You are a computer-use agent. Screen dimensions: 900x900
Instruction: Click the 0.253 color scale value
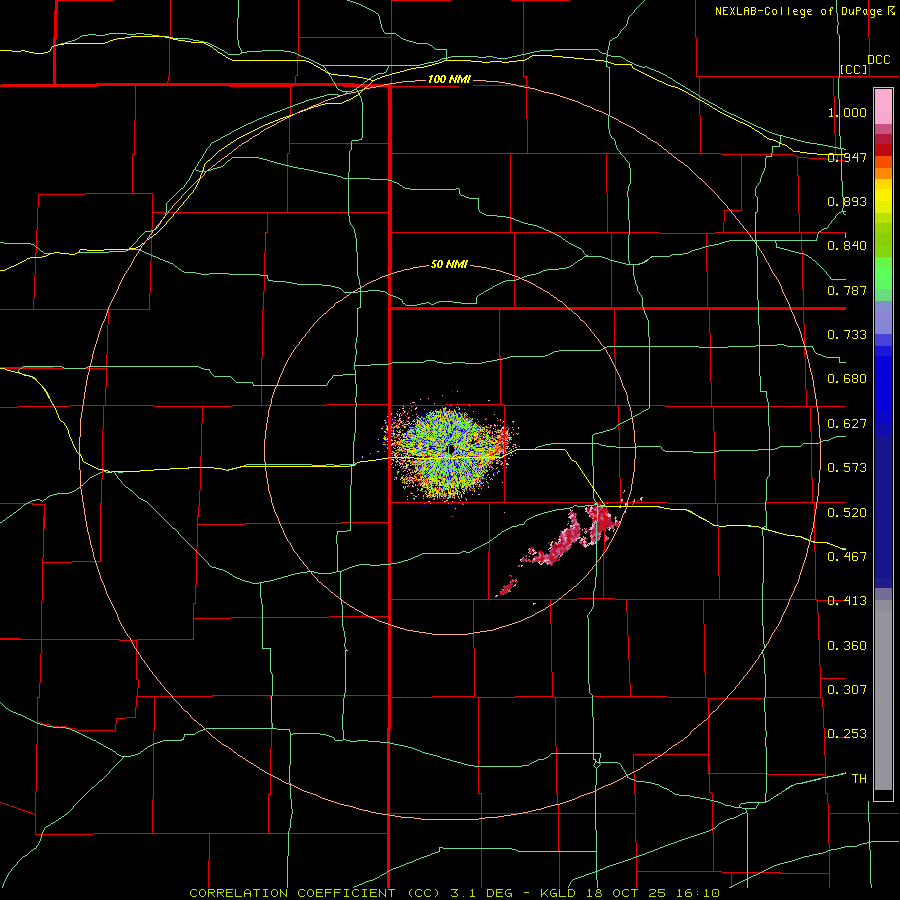point(847,734)
